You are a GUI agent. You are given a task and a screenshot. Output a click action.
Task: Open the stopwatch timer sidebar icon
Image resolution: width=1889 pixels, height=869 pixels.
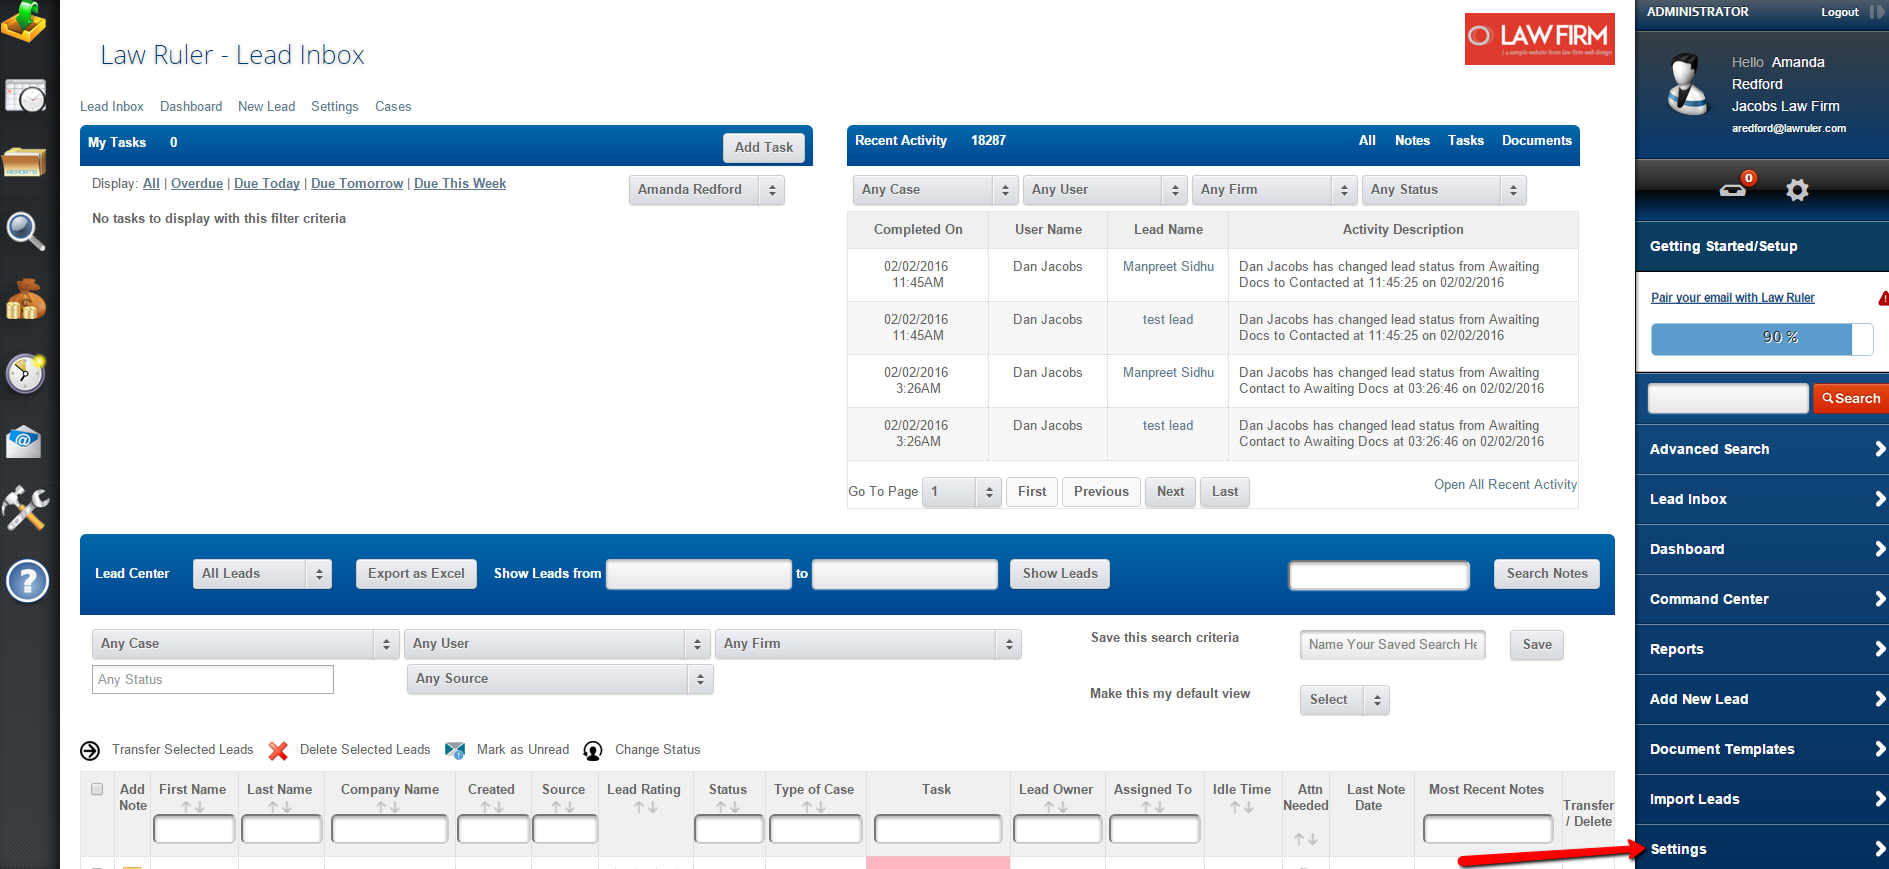click(25, 373)
